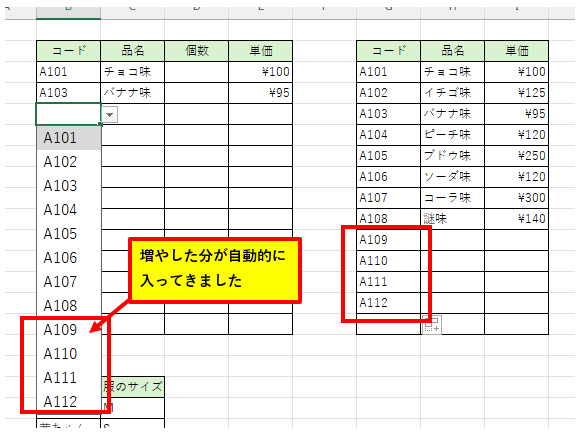578x437 pixels.
Task: Select cell containing チョコ味 in left table
Action: (132, 72)
